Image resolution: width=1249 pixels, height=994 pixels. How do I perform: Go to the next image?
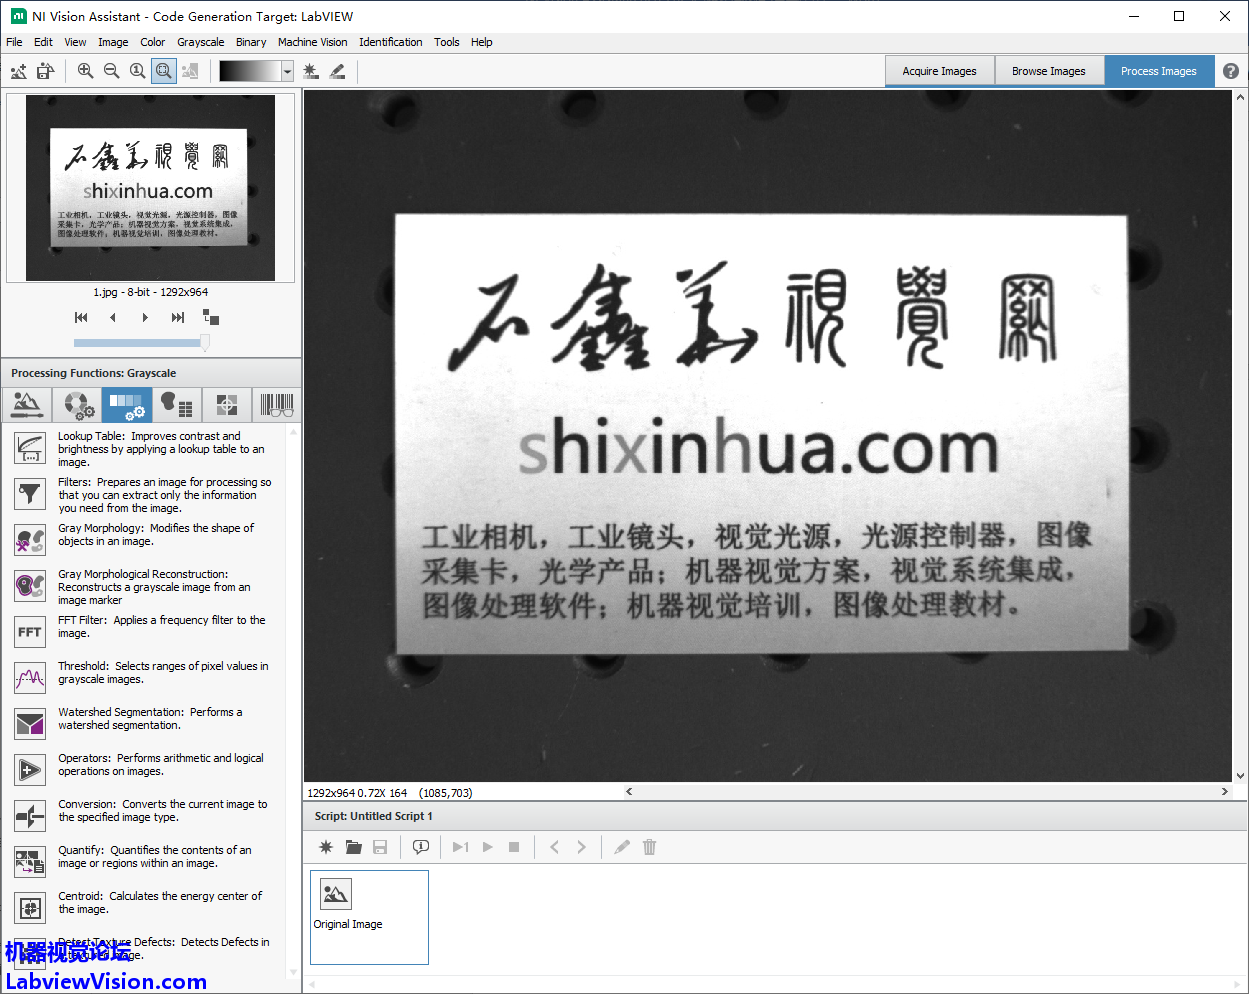pos(145,317)
